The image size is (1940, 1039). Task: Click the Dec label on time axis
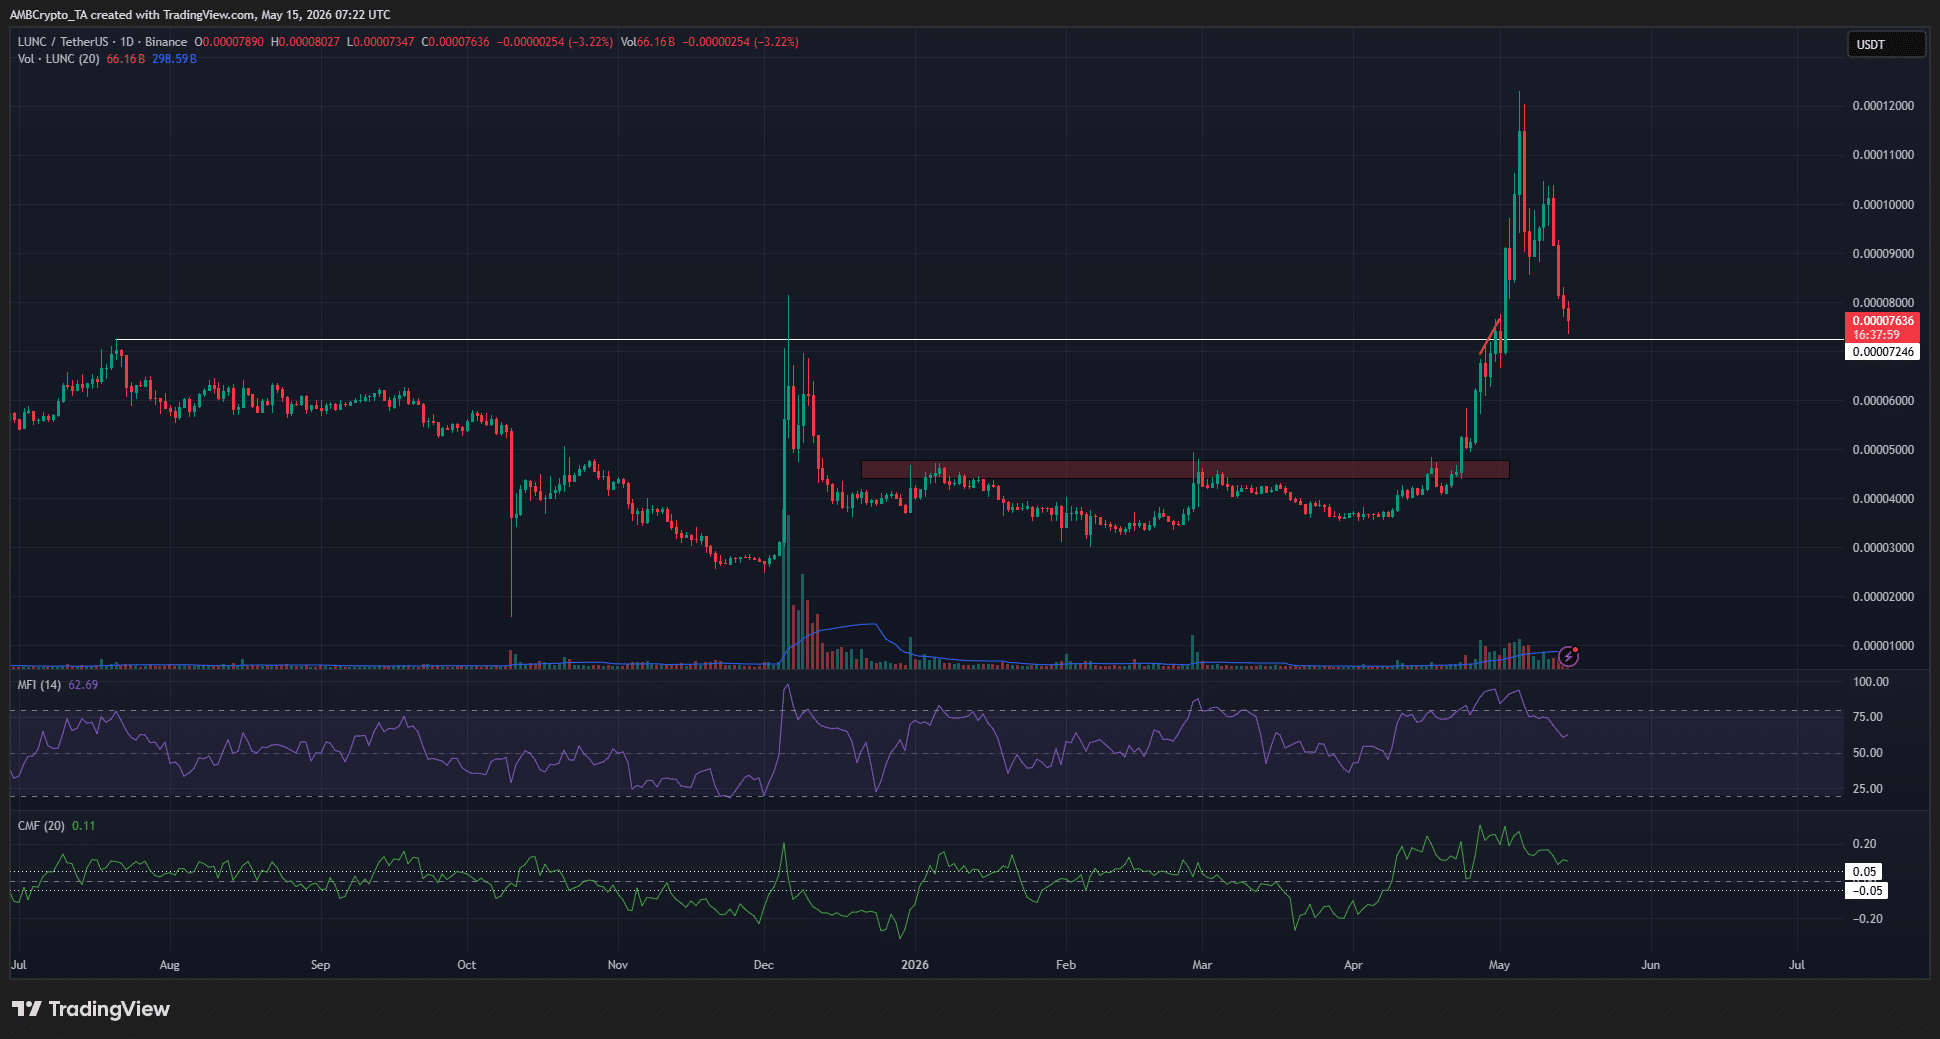[764, 965]
